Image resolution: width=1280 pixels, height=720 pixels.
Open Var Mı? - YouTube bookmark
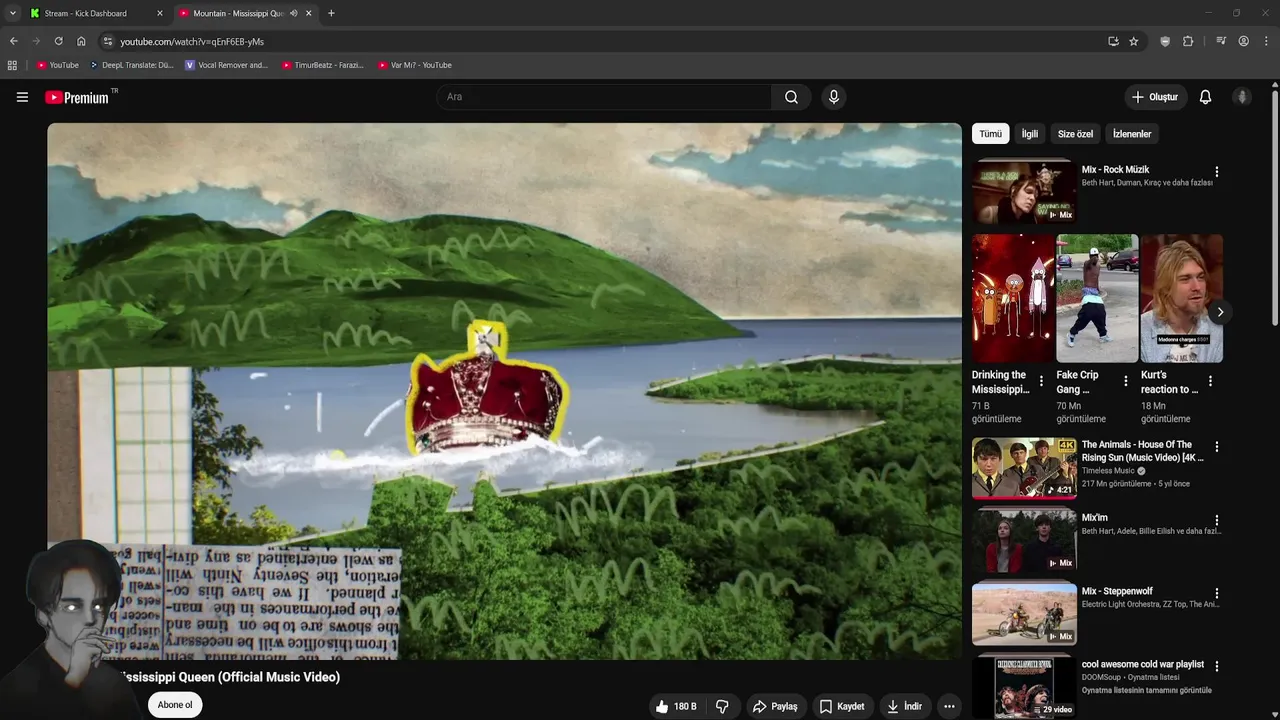click(x=415, y=65)
